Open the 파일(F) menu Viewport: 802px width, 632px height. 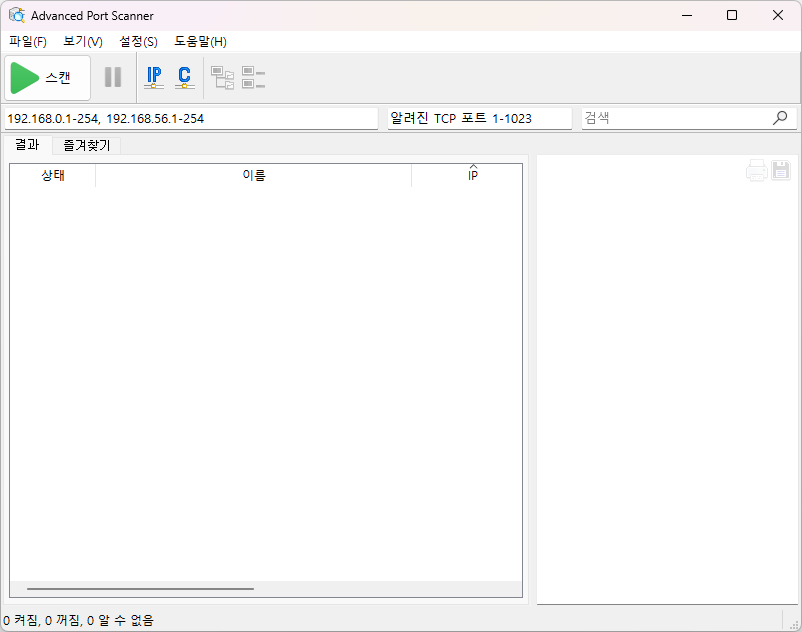click(28, 42)
